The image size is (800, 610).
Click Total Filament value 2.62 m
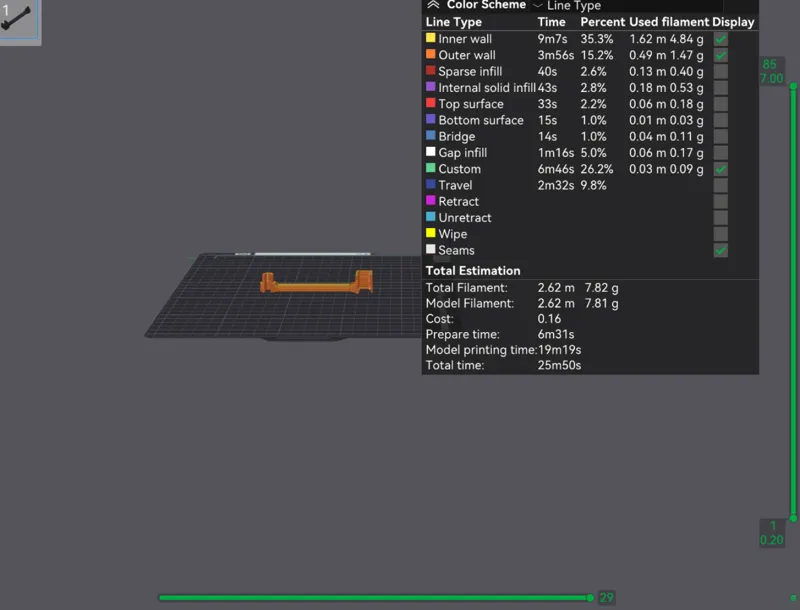click(x=556, y=288)
